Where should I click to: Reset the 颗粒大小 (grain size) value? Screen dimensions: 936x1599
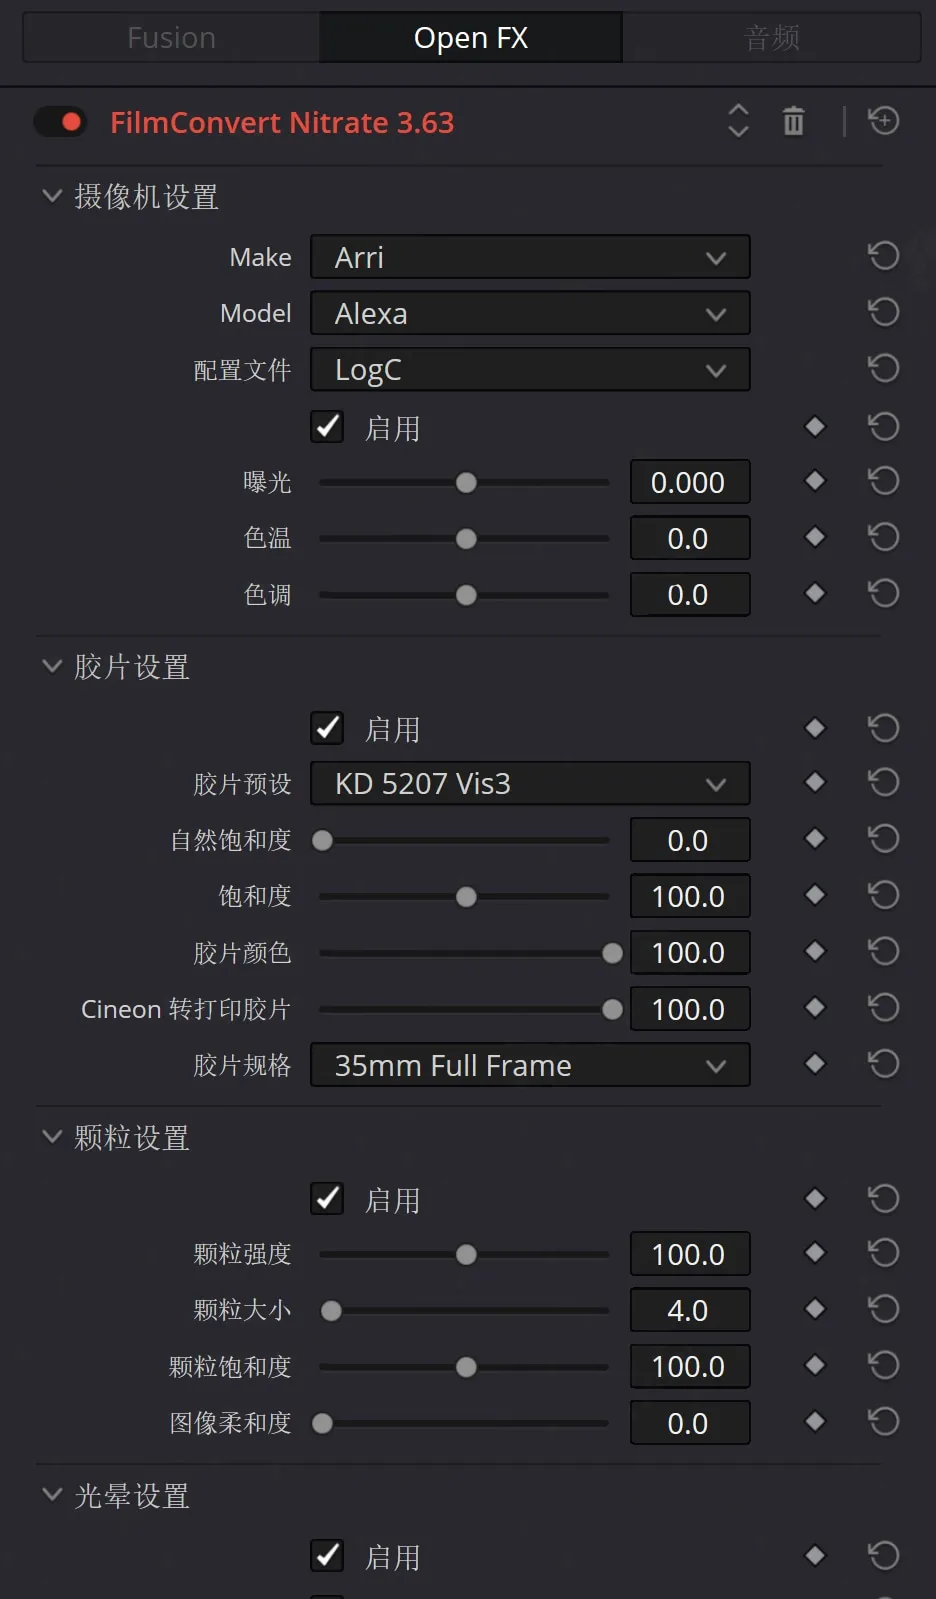point(883,1309)
